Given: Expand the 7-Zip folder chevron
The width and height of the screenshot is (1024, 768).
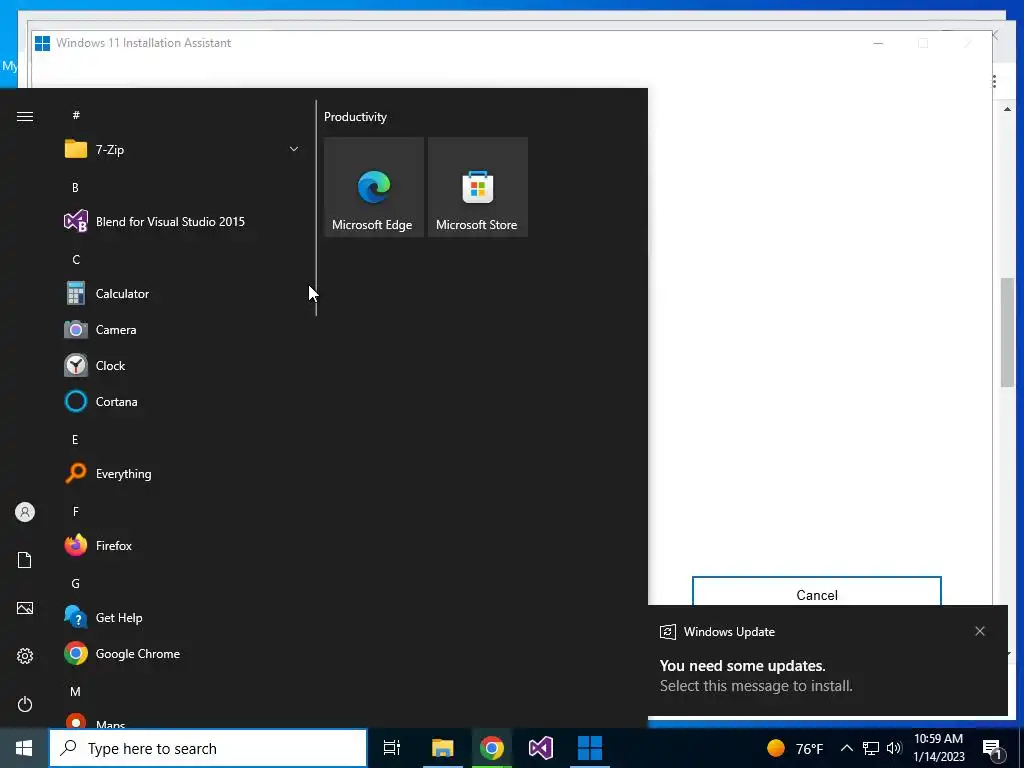Looking at the screenshot, I should pos(294,150).
